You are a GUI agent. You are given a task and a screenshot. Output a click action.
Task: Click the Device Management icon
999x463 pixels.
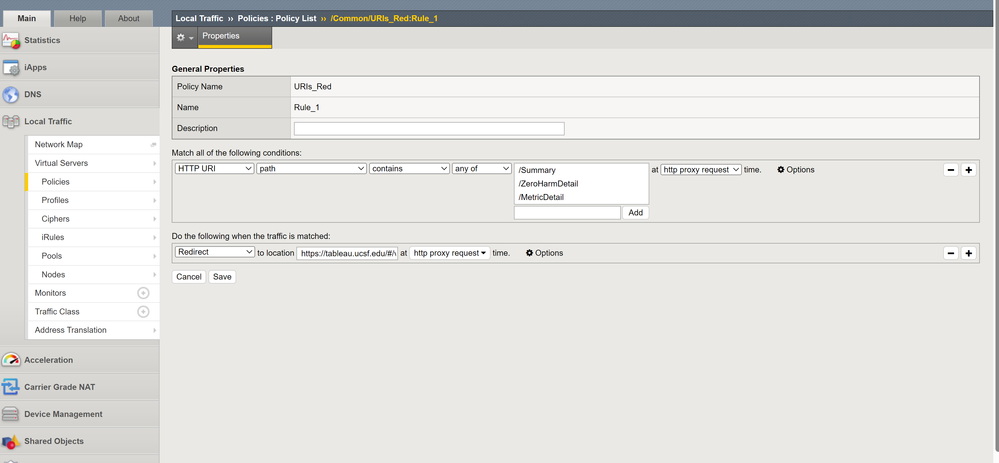(11, 414)
